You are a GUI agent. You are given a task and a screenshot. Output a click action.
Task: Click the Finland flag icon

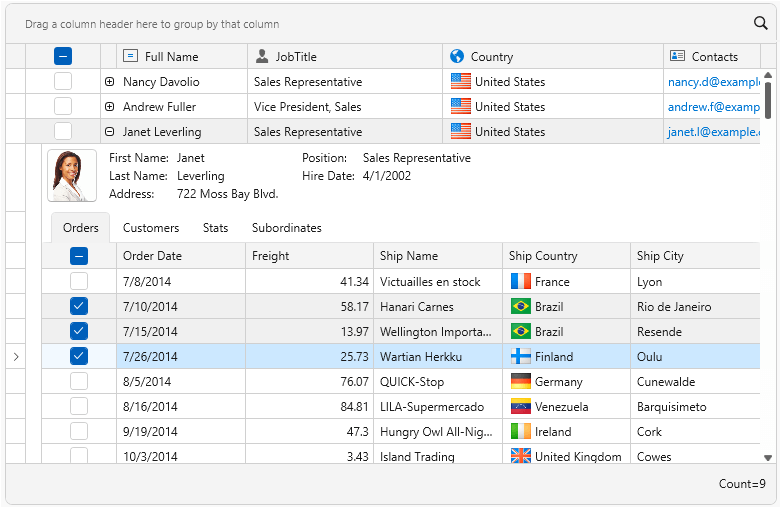point(520,356)
